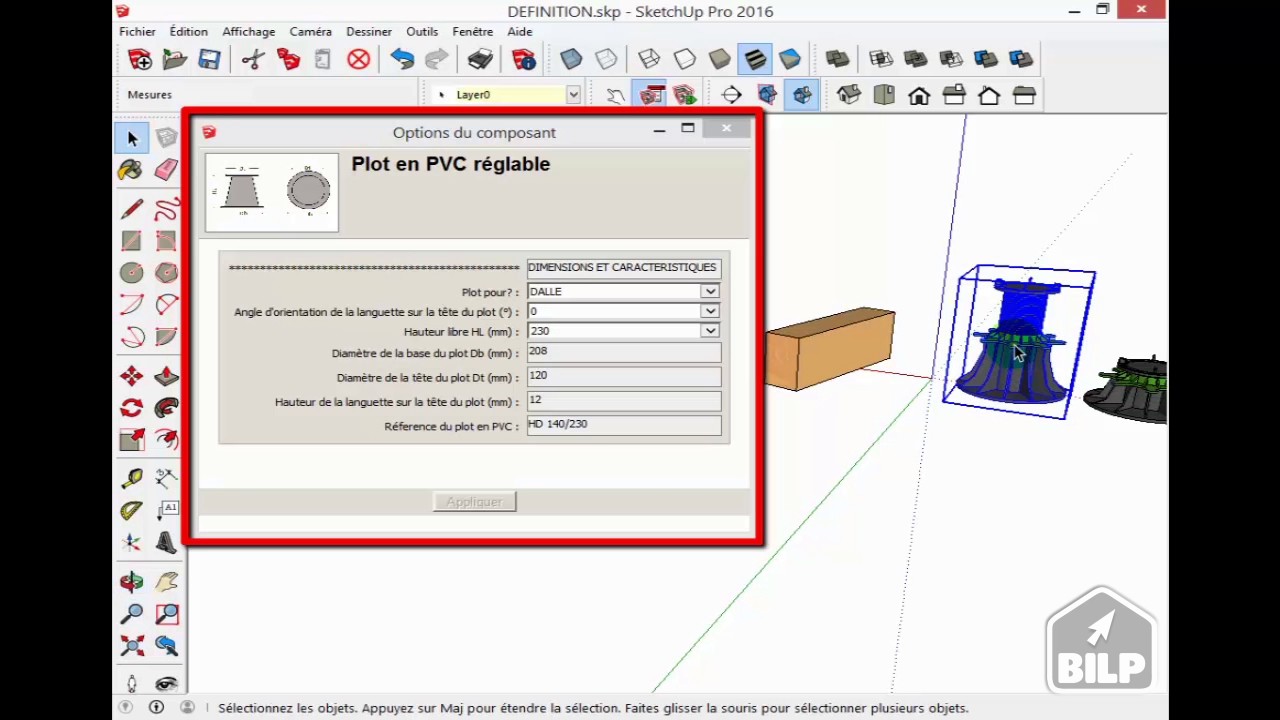Activate the Orbit tool

tap(131, 581)
